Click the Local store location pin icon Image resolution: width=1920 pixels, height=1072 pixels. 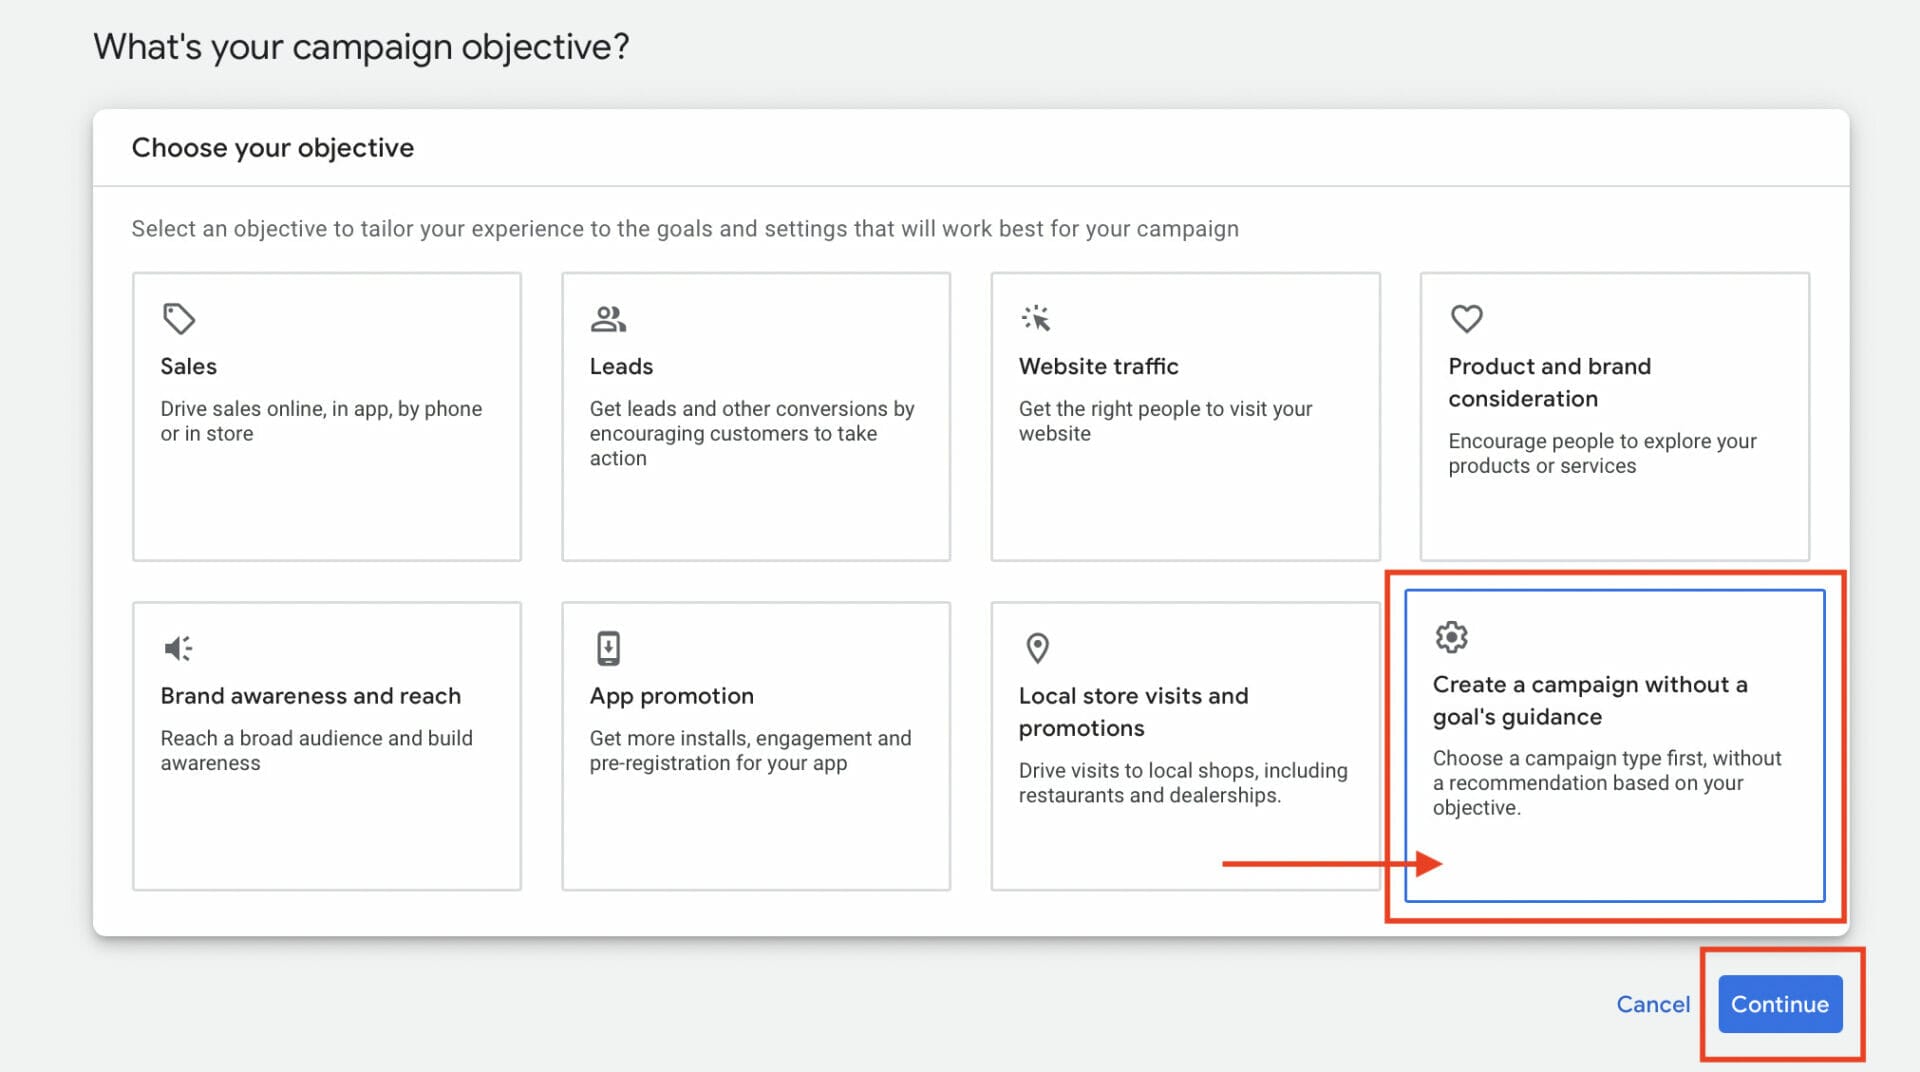1038,648
